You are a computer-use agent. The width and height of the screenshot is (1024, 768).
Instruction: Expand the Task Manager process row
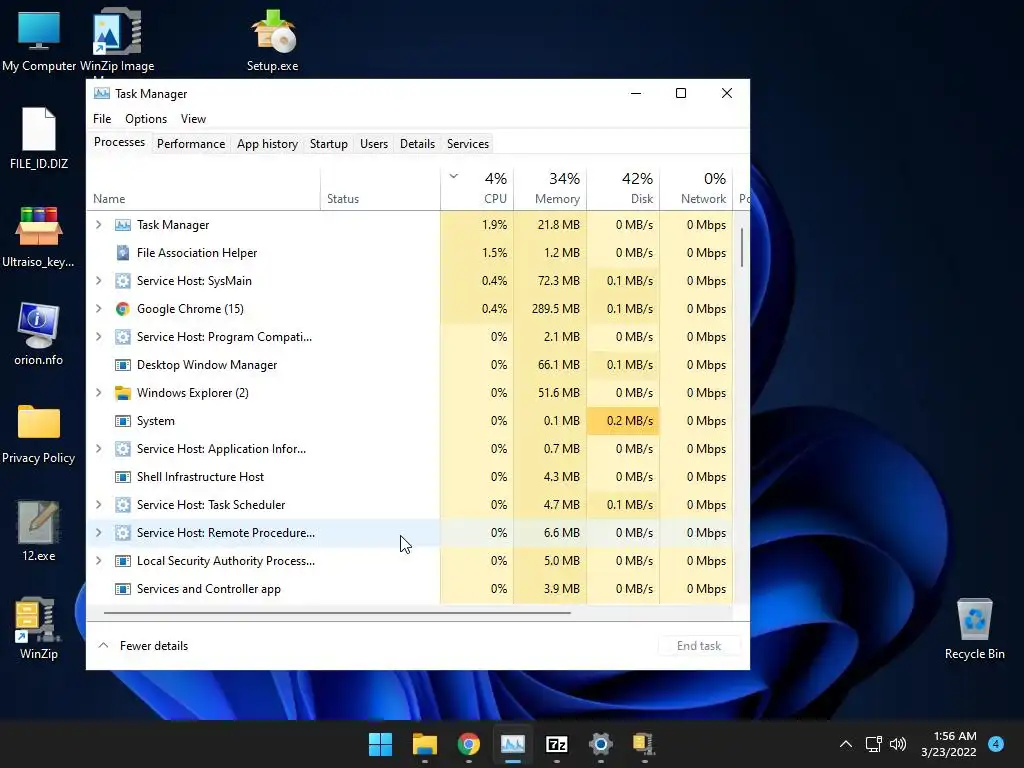pos(99,225)
